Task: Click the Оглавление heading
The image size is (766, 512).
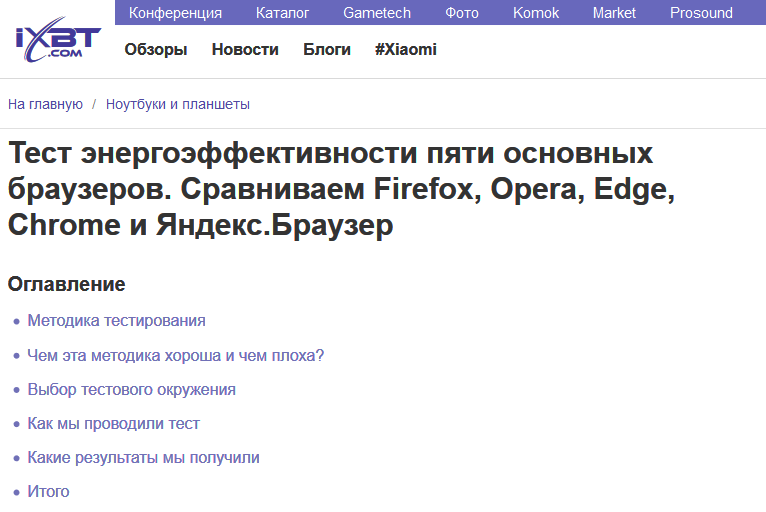Action: 66,284
